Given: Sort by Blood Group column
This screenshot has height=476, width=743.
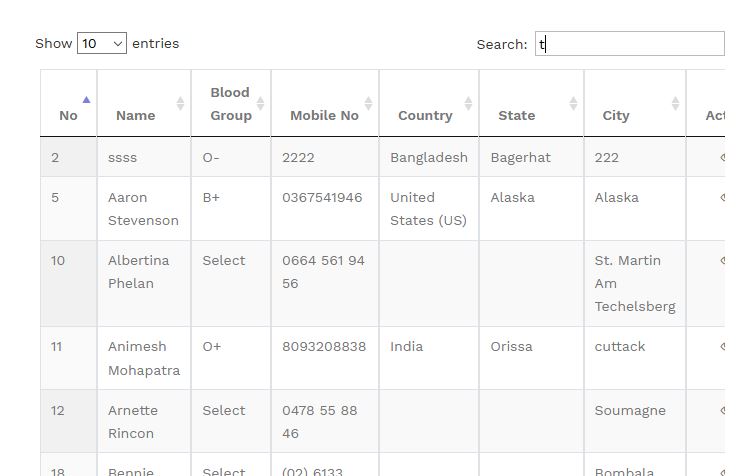Looking at the screenshot, I should [x=231, y=103].
